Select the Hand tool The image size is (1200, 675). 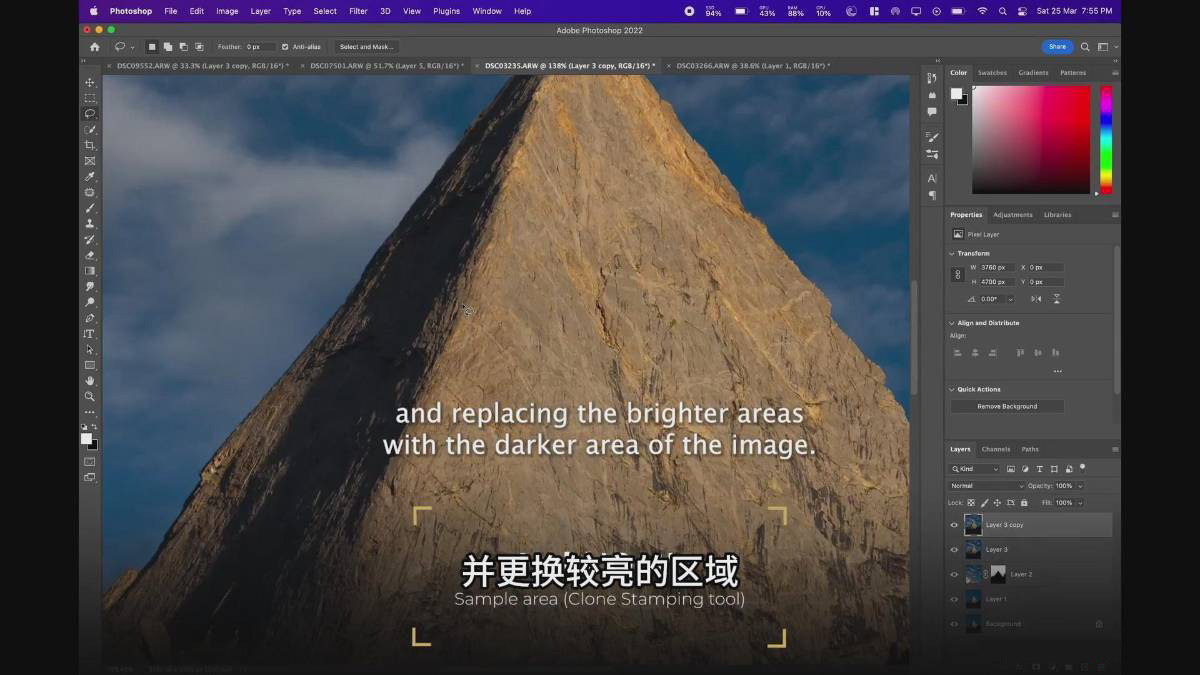90,381
